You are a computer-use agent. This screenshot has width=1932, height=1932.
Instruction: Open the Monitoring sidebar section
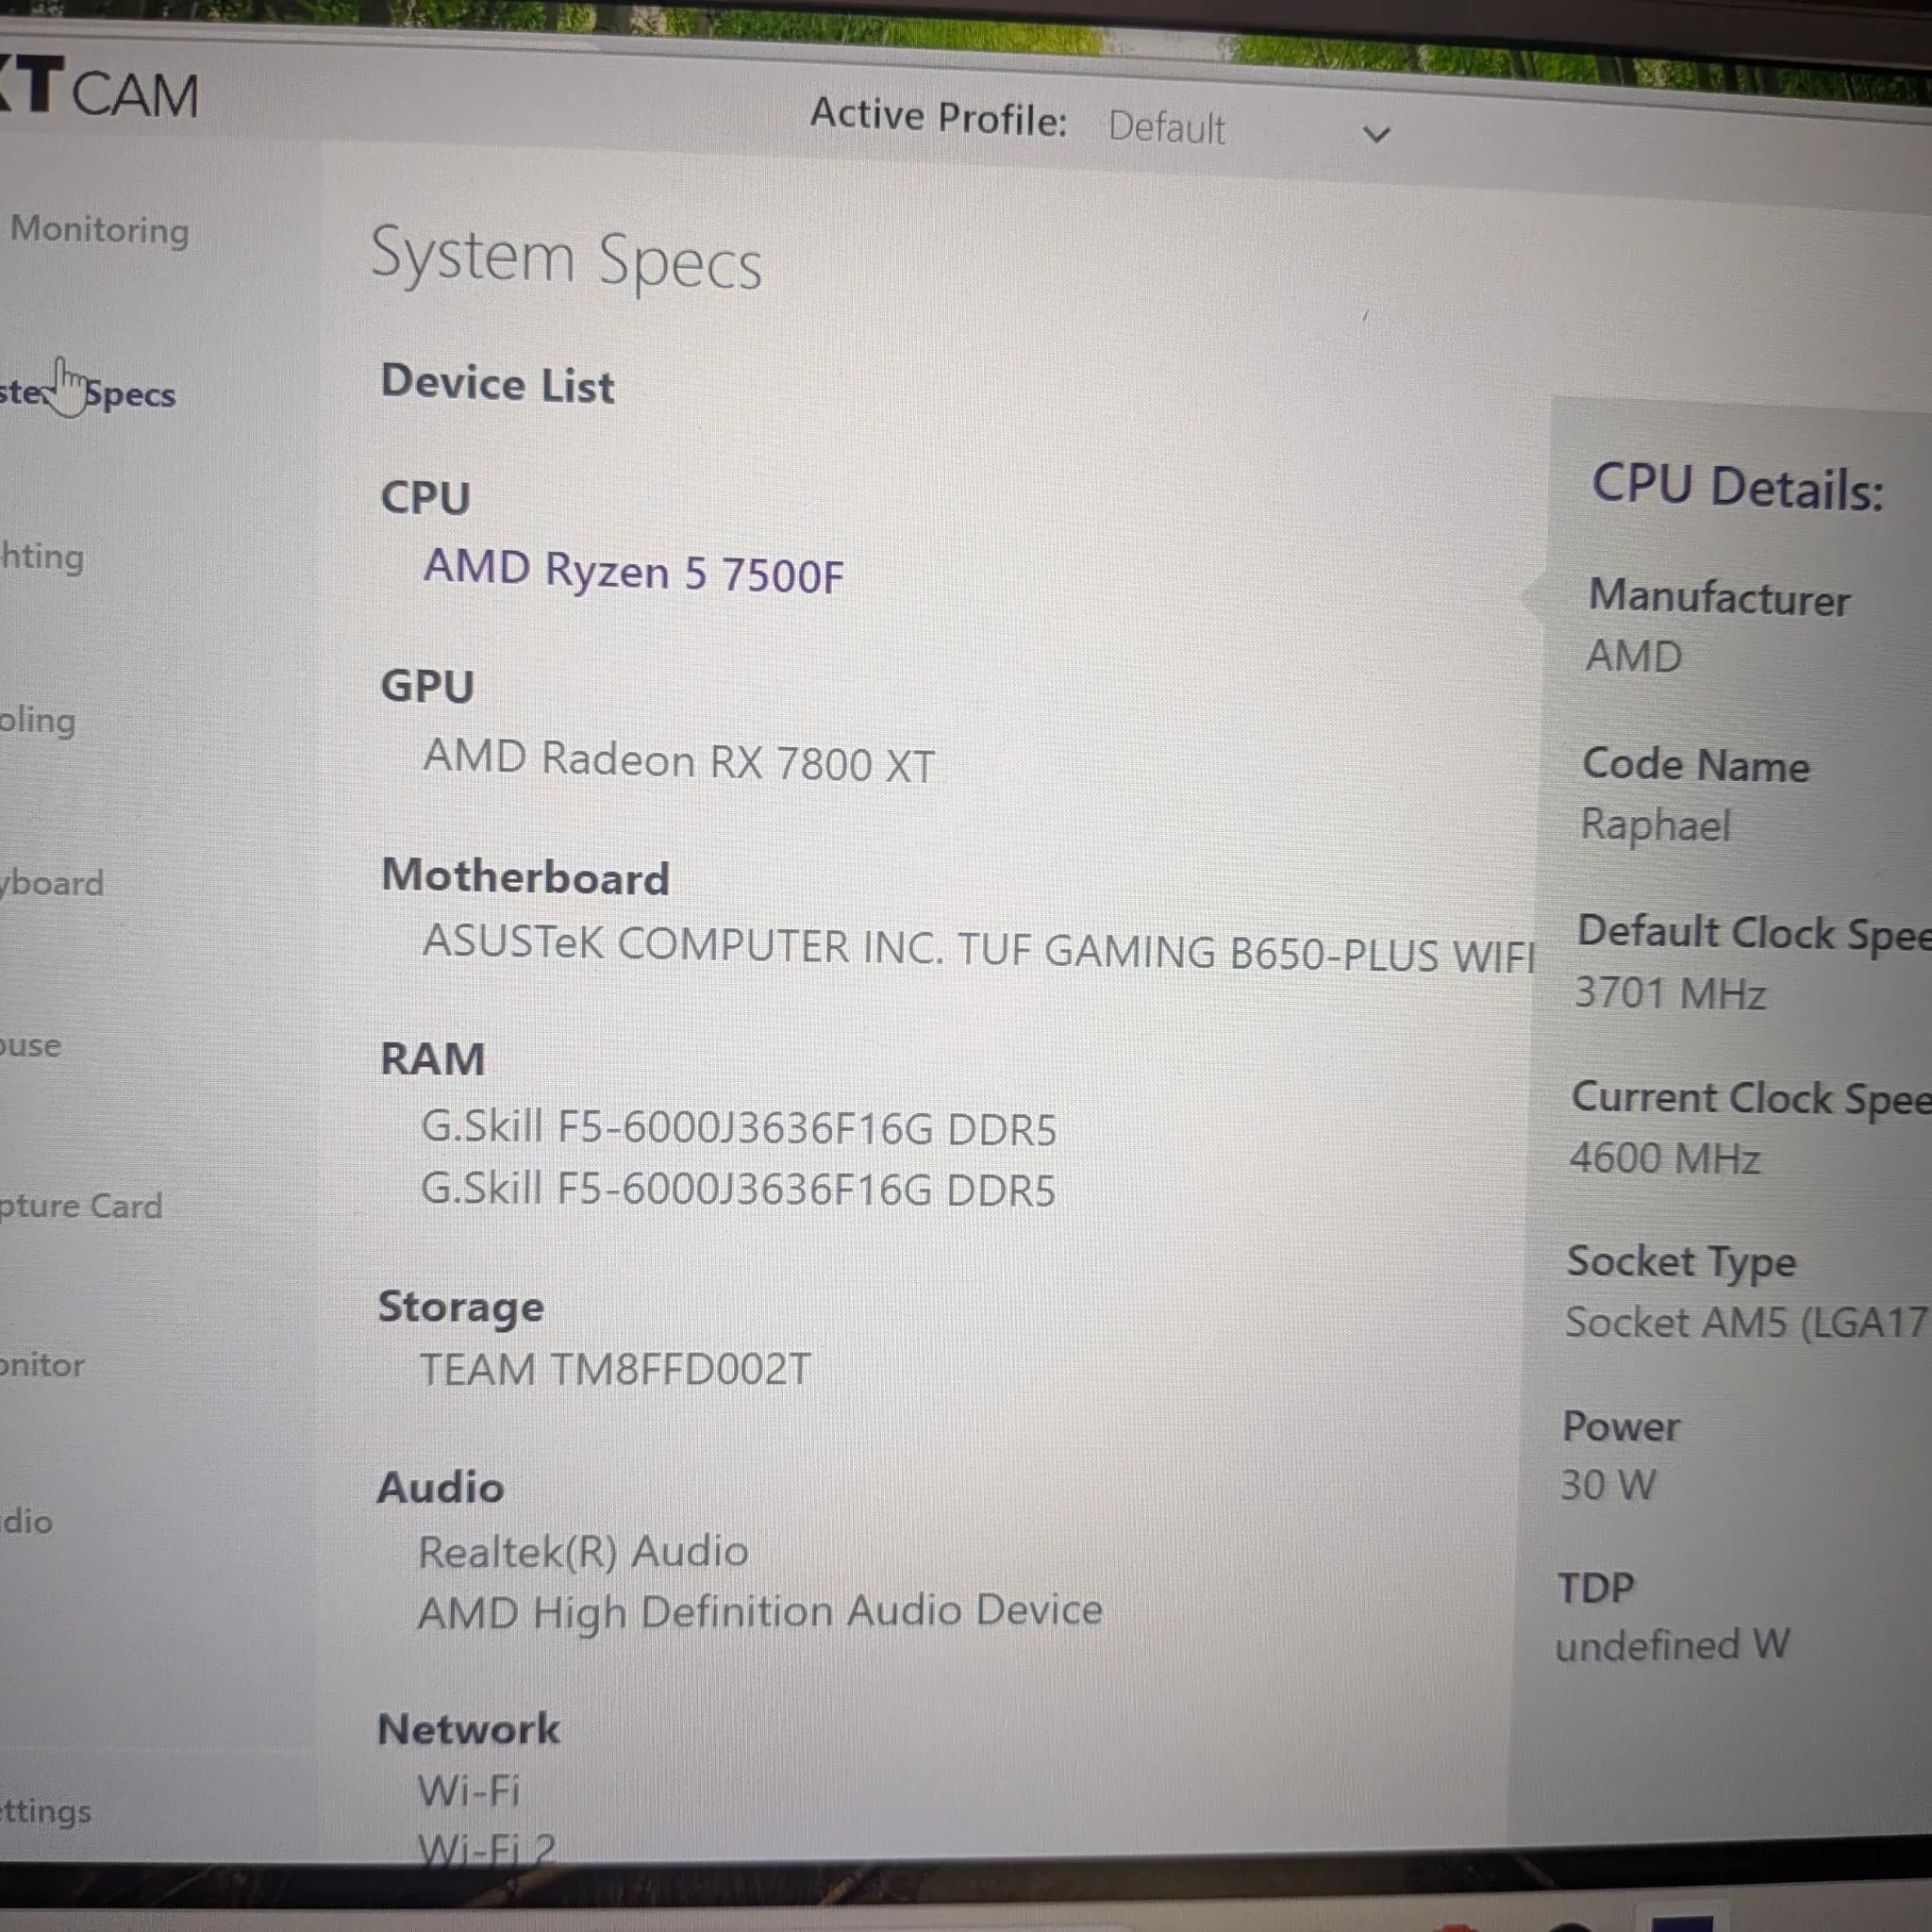[x=98, y=230]
